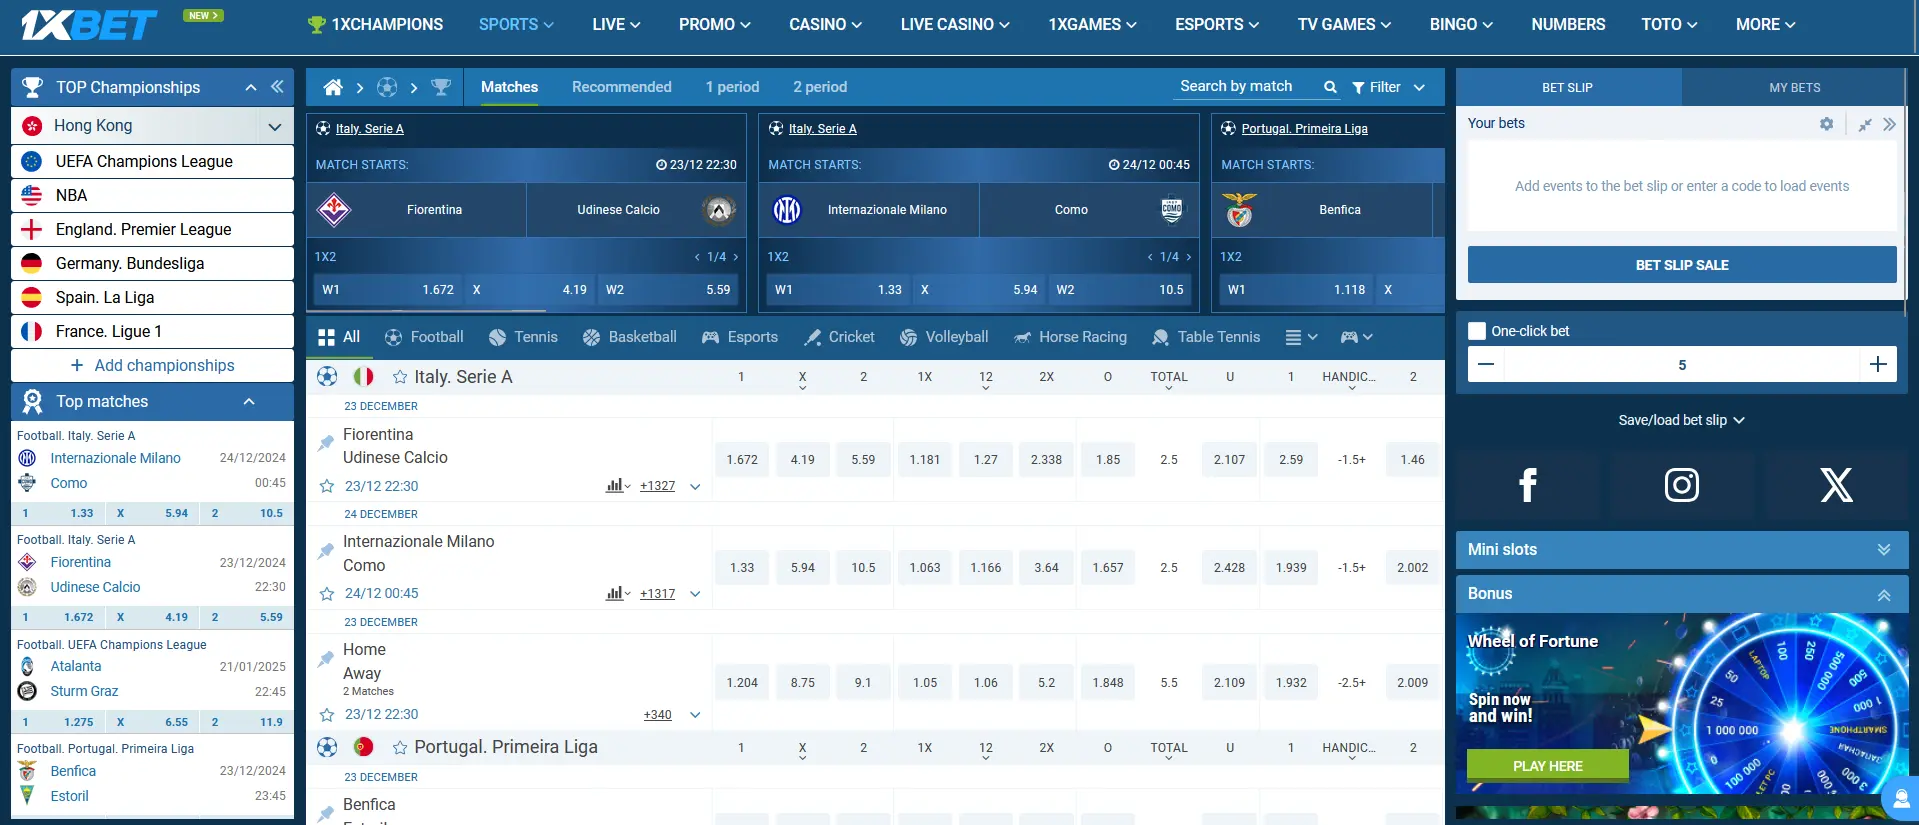Select odds 1.672 for Fiorentina win
The image size is (1919, 825).
click(742, 460)
